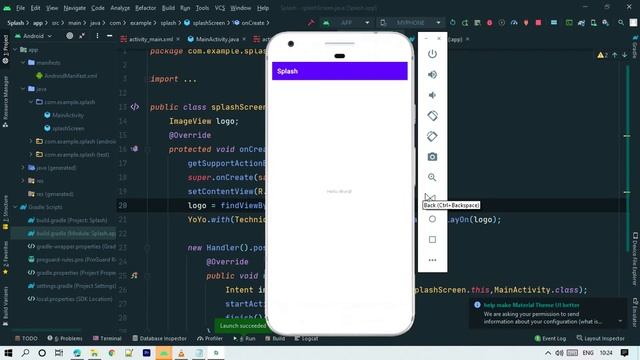The image size is (640, 360).
Task: Expand the java (generated) folder
Action: point(23,168)
